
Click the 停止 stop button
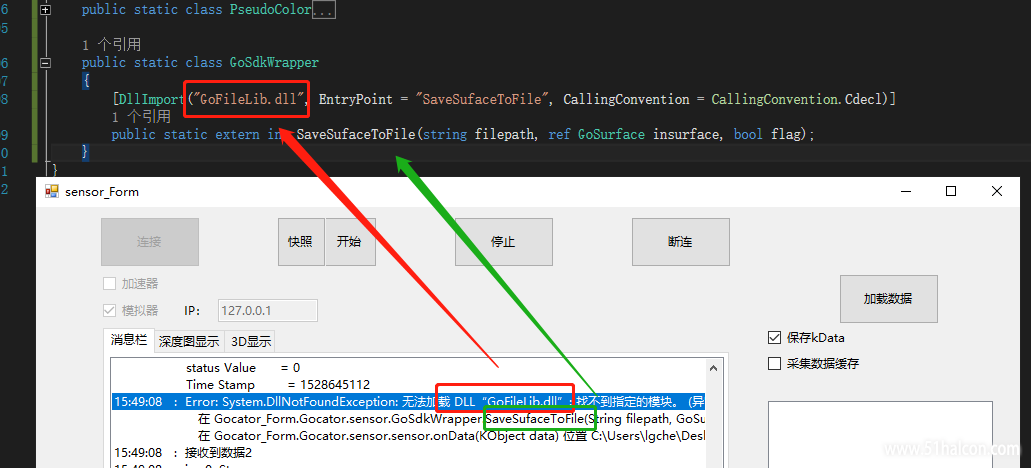pos(504,242)
